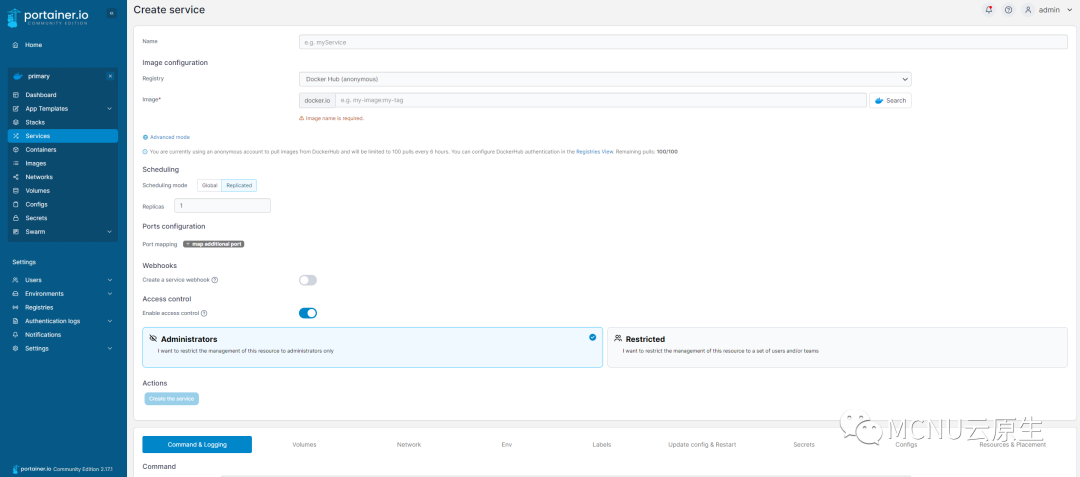Click the Home icon in sidebar
The height and width of the screenshot is (477, 1080).
(15, 45)
